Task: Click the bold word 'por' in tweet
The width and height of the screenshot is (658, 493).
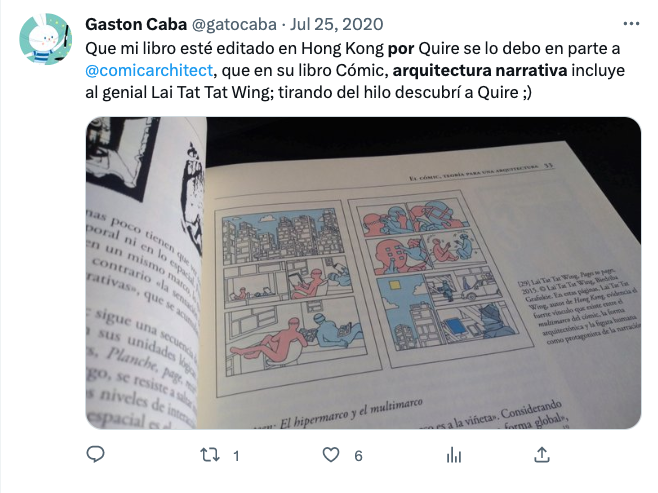Action: tap(401, 49)
